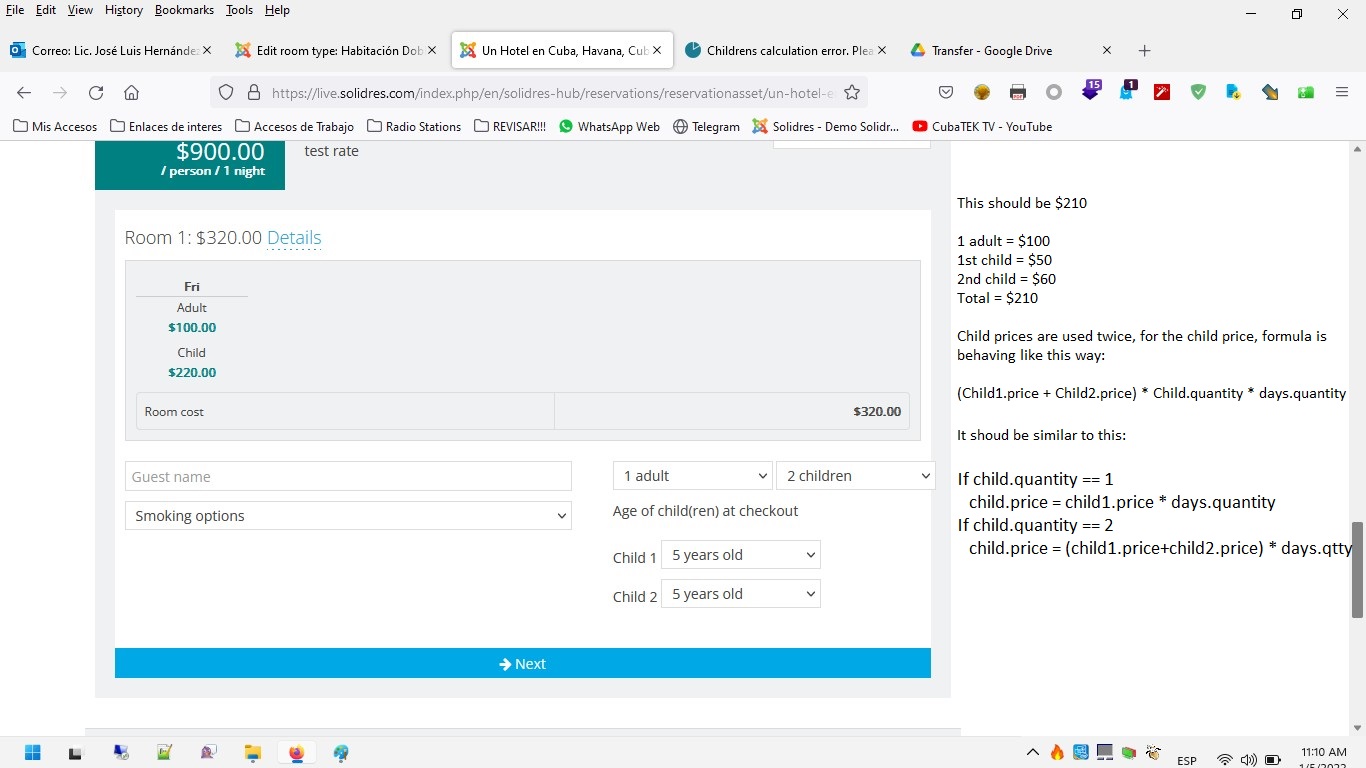Click the printer extension icon
The height and width of the screenshot is (768, 1366).
pyautogui.click(x=1018, y=93)
